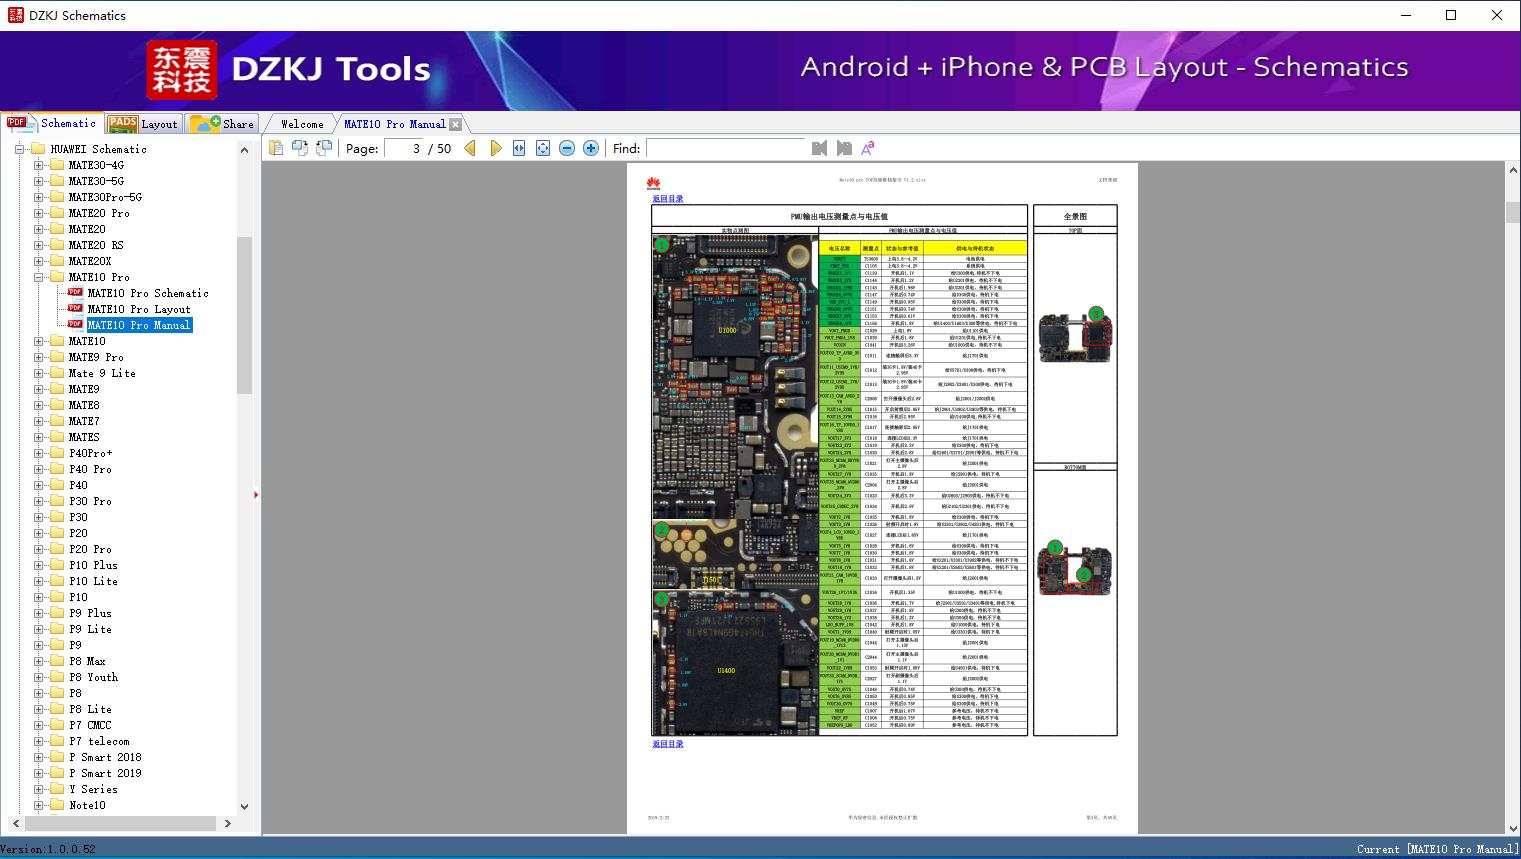Open the Share tab
1521x859 pixels.
click(x=223, y=124)
